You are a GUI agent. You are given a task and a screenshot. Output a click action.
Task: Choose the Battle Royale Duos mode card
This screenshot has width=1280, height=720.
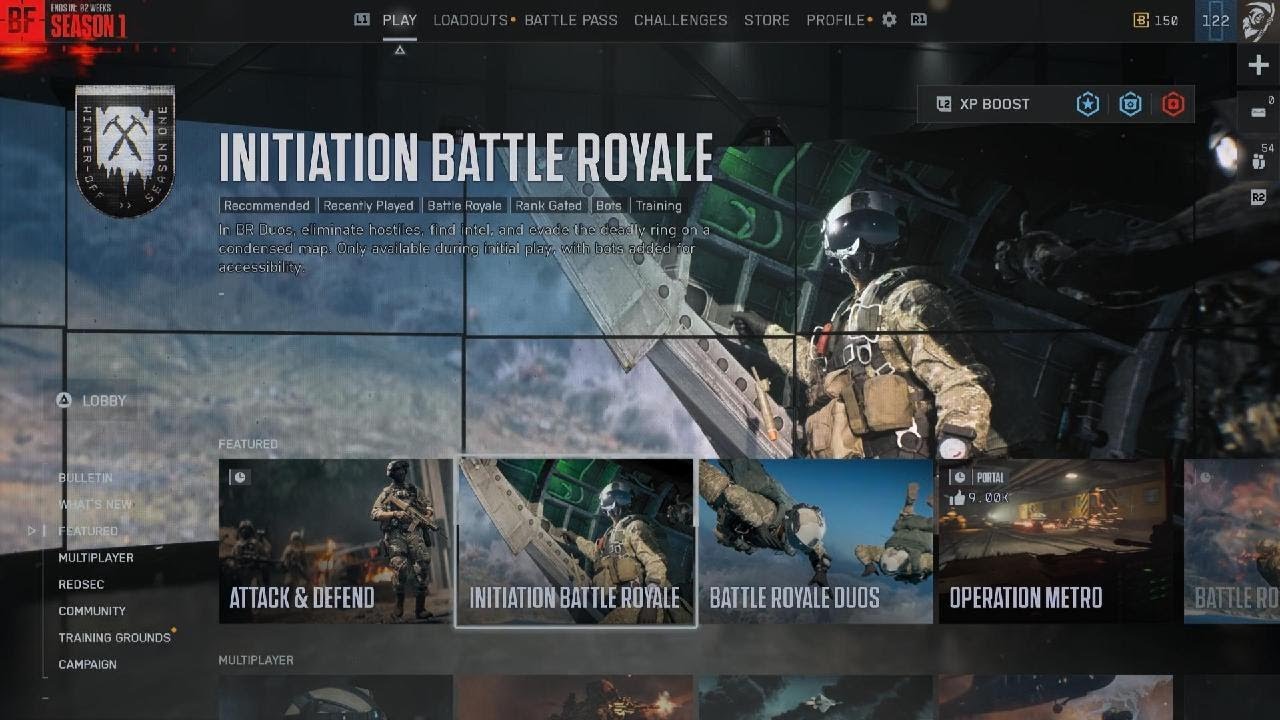(816, 541)
